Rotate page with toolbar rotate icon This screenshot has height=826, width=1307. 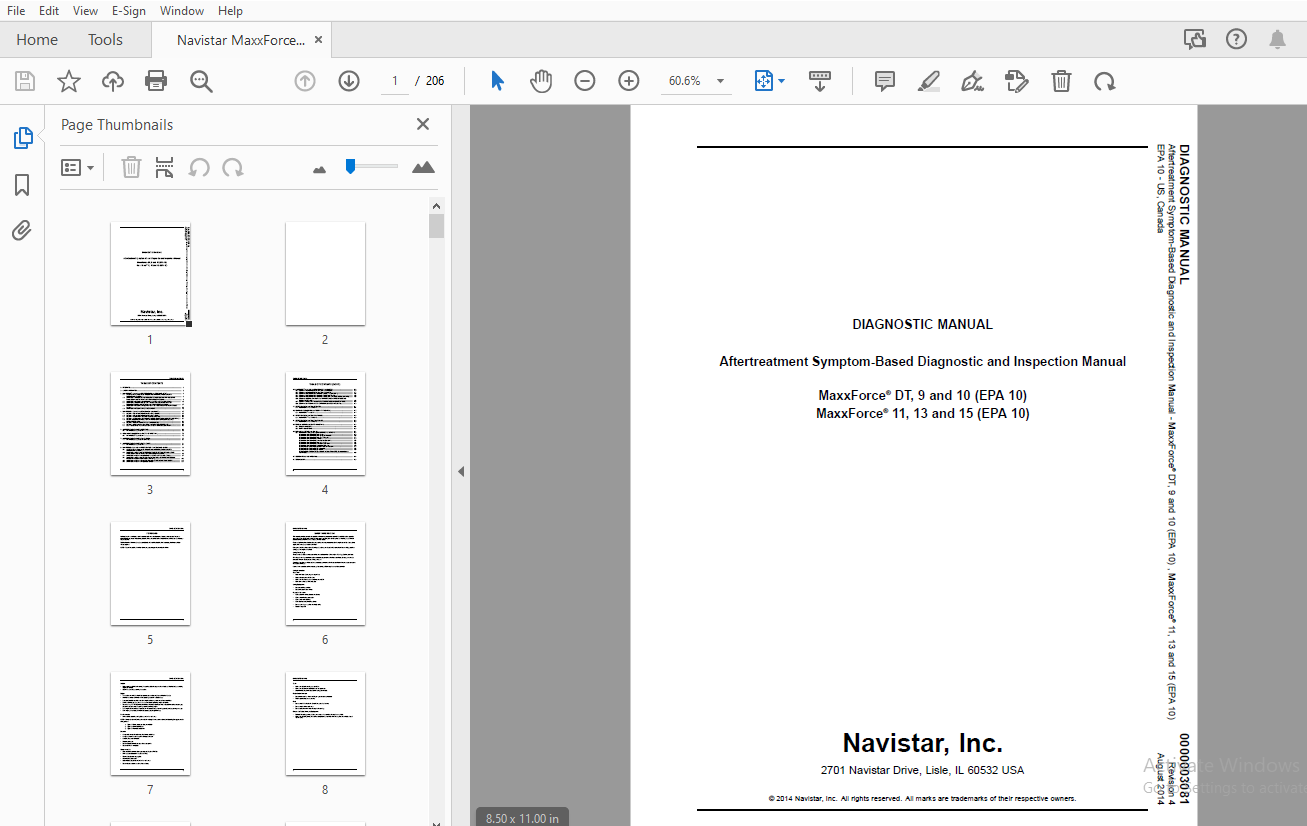click(1105, 81)
